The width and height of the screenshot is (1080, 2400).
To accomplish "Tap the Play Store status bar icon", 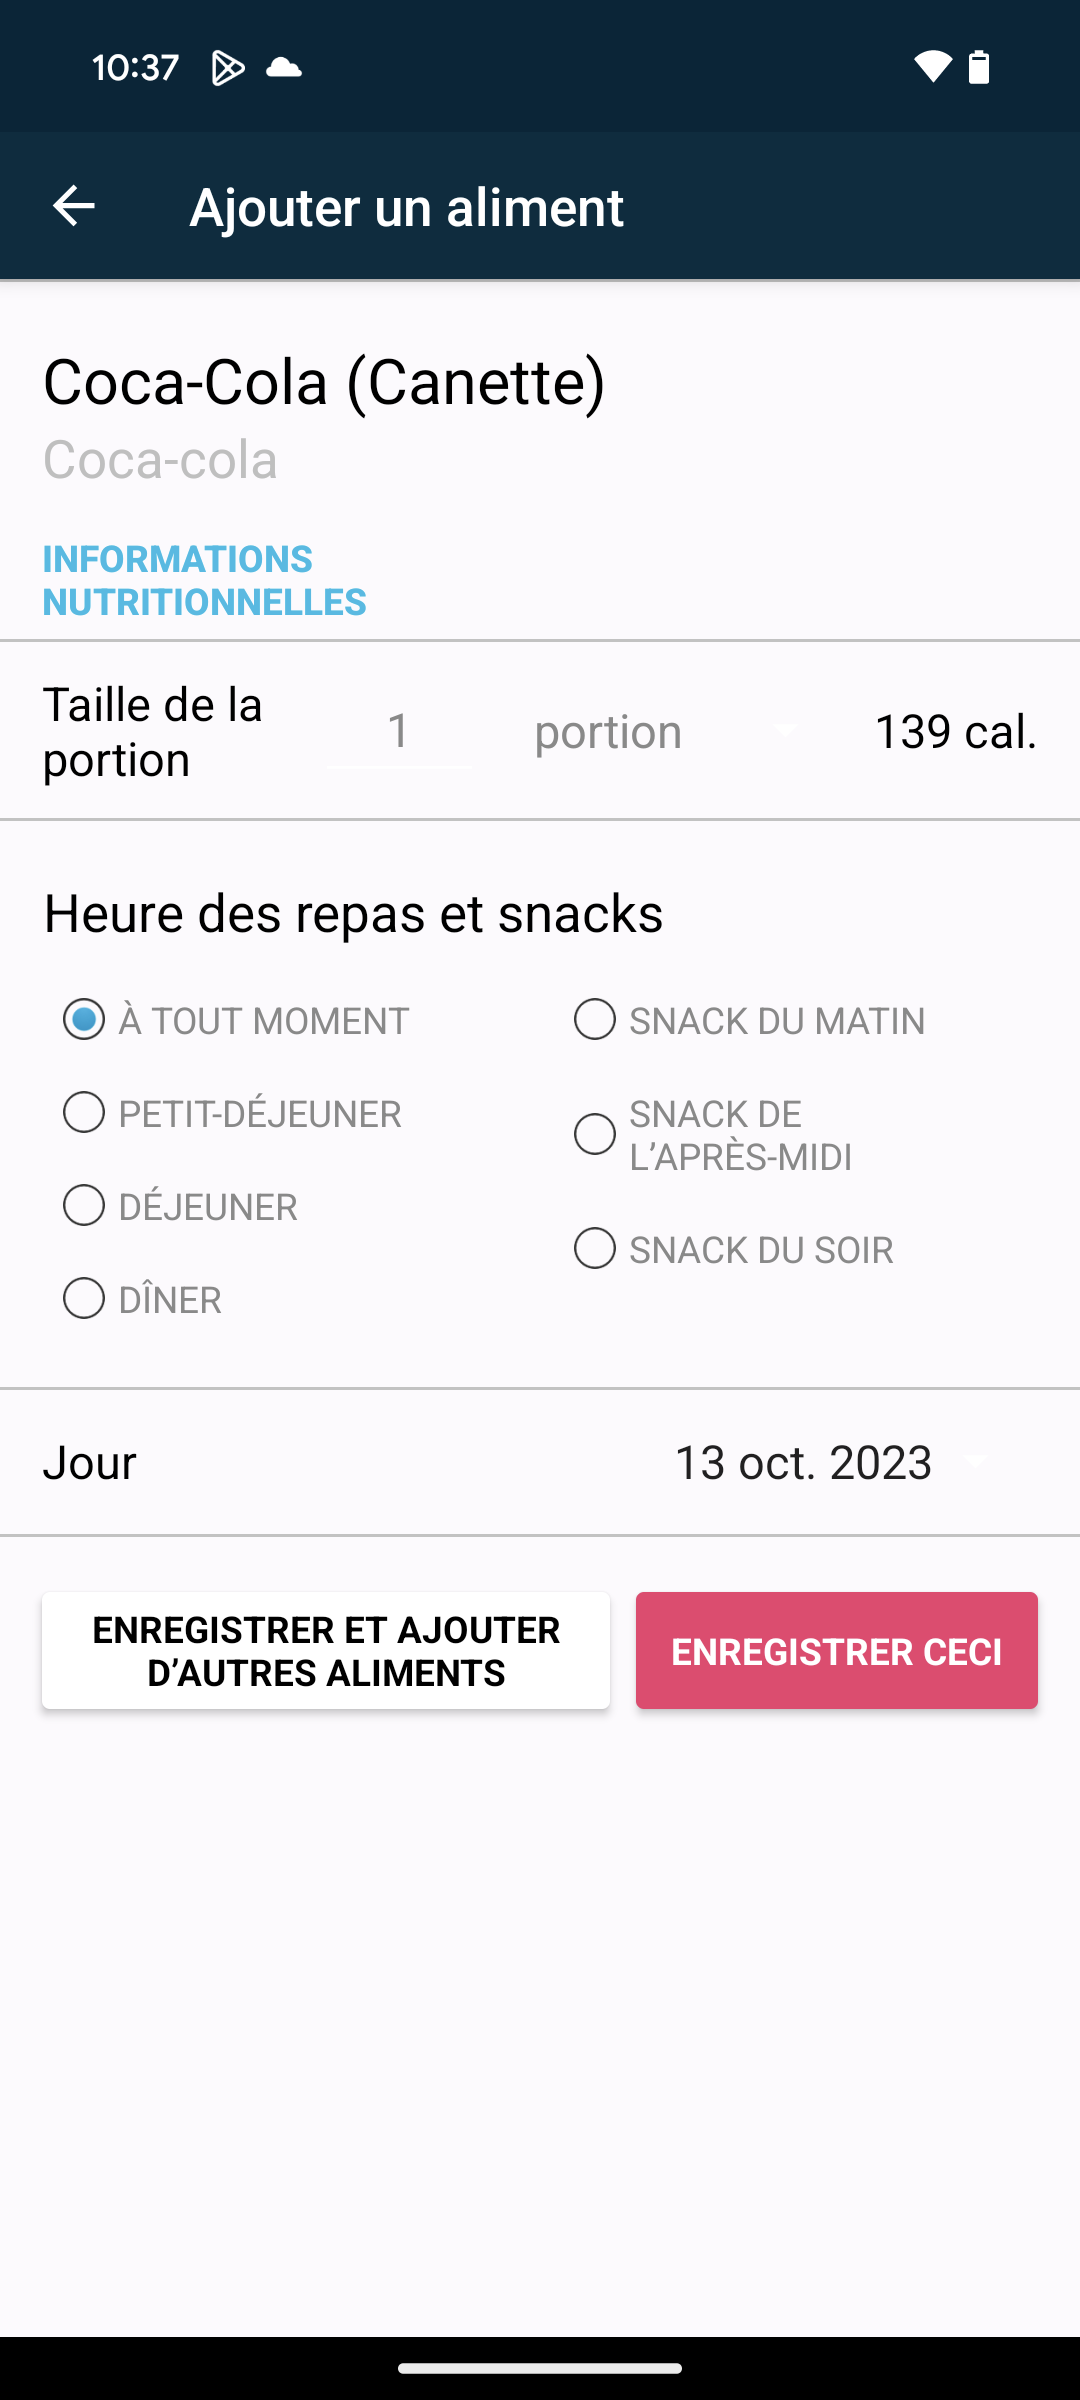I will click(x=228, y=68).
